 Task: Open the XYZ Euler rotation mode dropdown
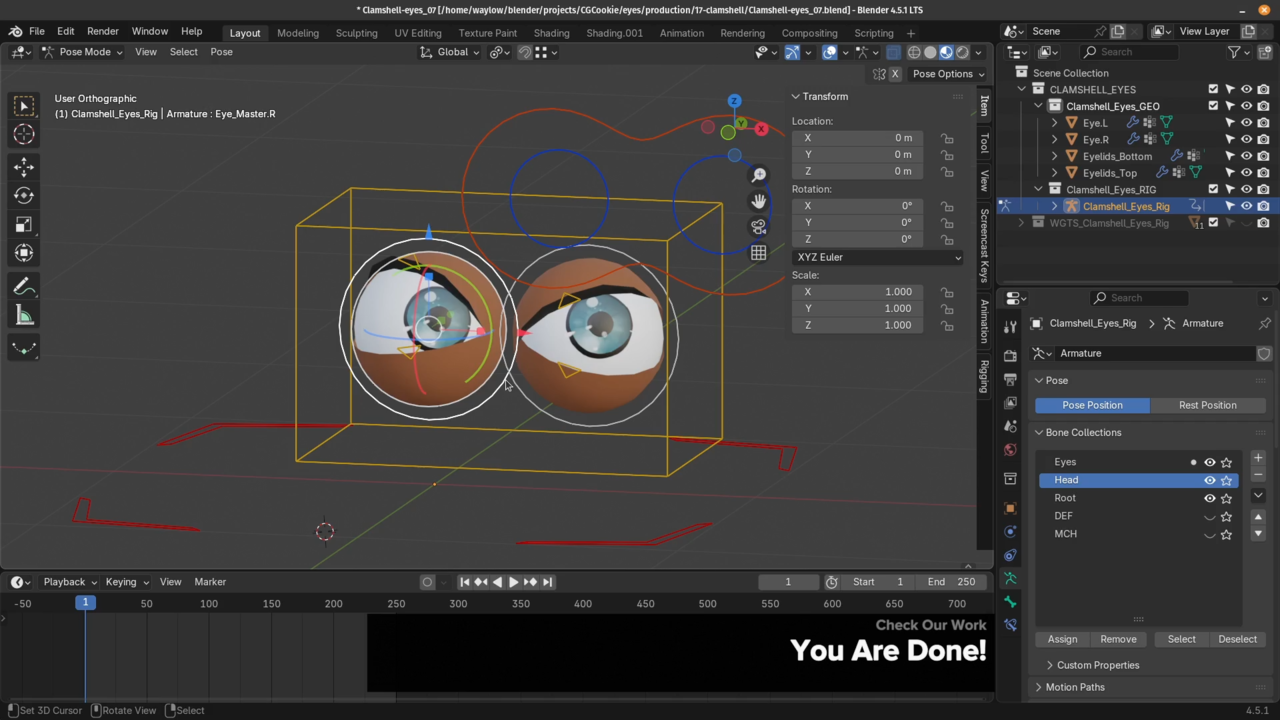point(878,257)
